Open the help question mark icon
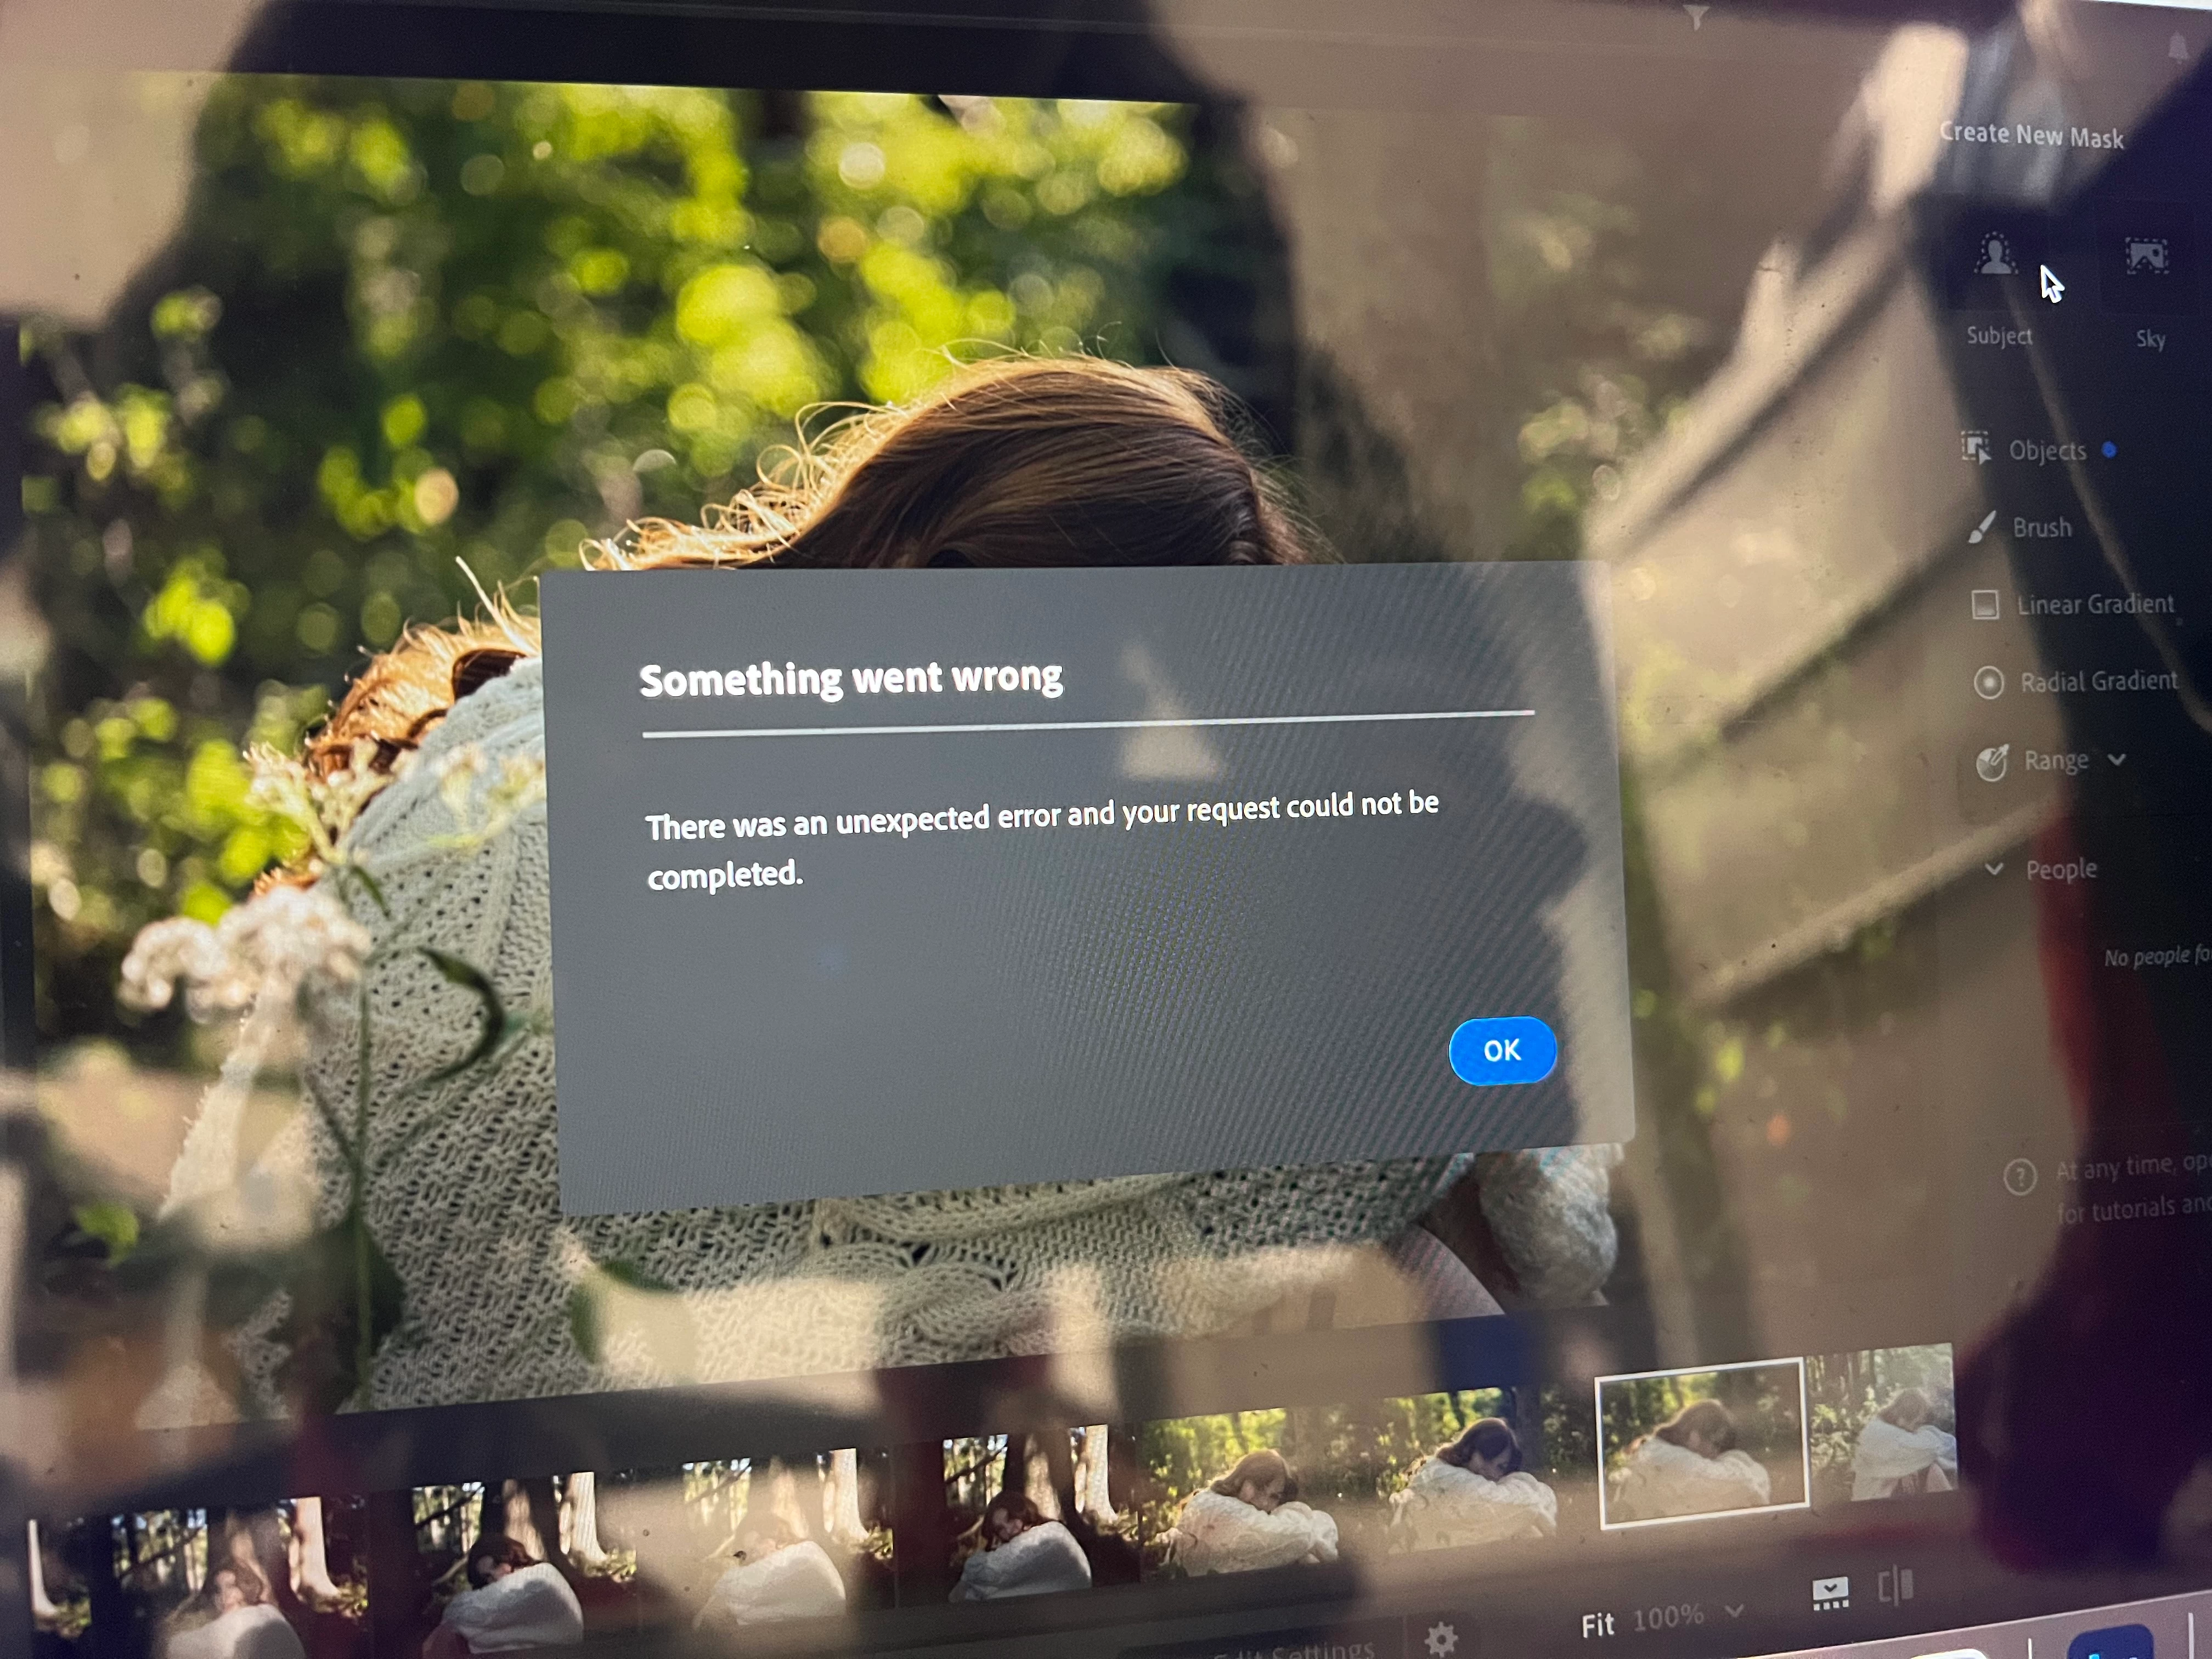The width and height of the screenshot is (2212, 1659). click(2020, 1176)
